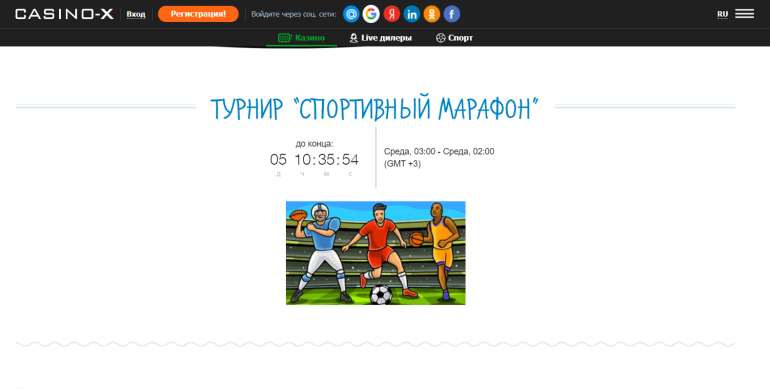Screen dimensions: 770x389
Task: Click the sports tournament illustration
Action: coord(376,253)
